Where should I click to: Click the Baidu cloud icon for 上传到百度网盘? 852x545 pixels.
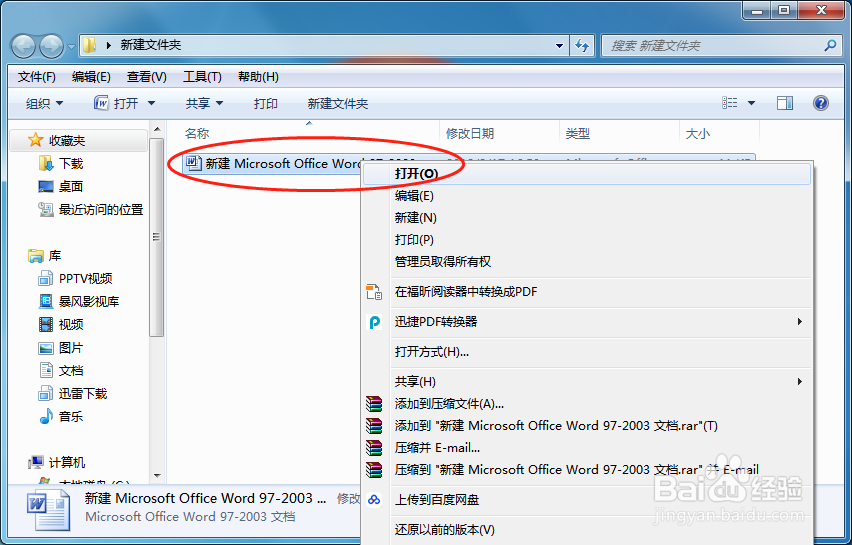[x=374, y=500]
